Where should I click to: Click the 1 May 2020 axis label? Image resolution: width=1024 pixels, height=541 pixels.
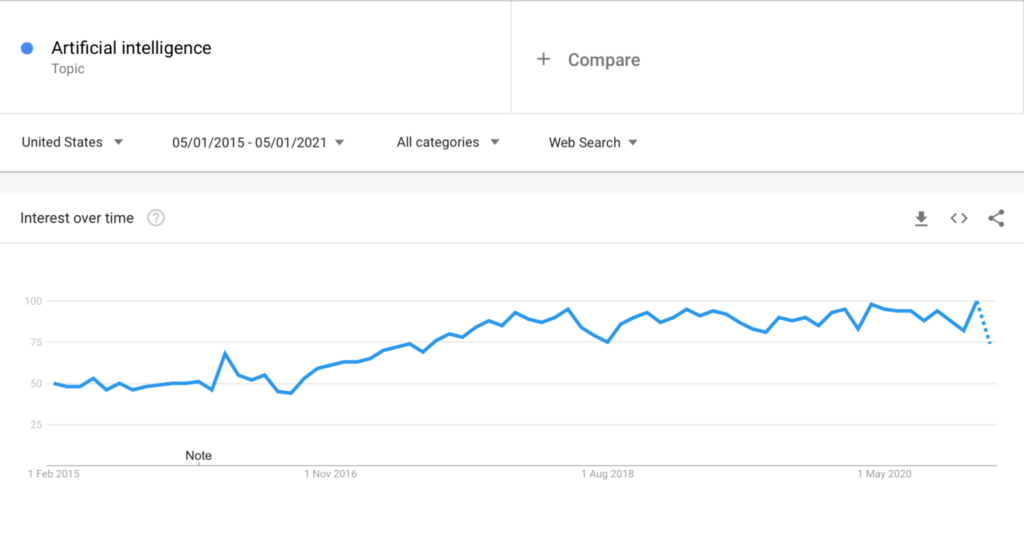coord(886,474)
